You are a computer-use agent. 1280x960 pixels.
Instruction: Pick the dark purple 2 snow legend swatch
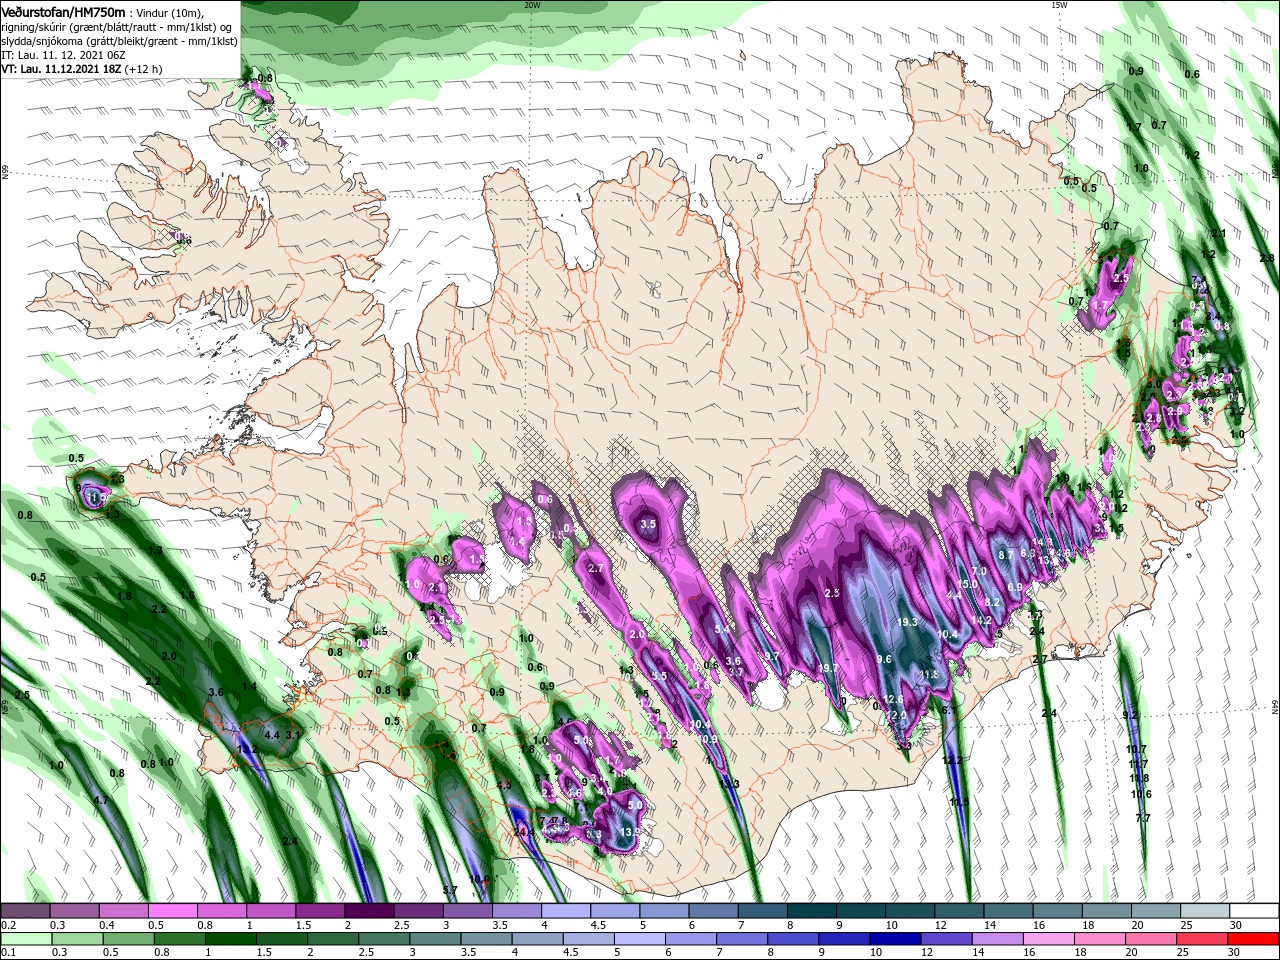click(369, 911)
